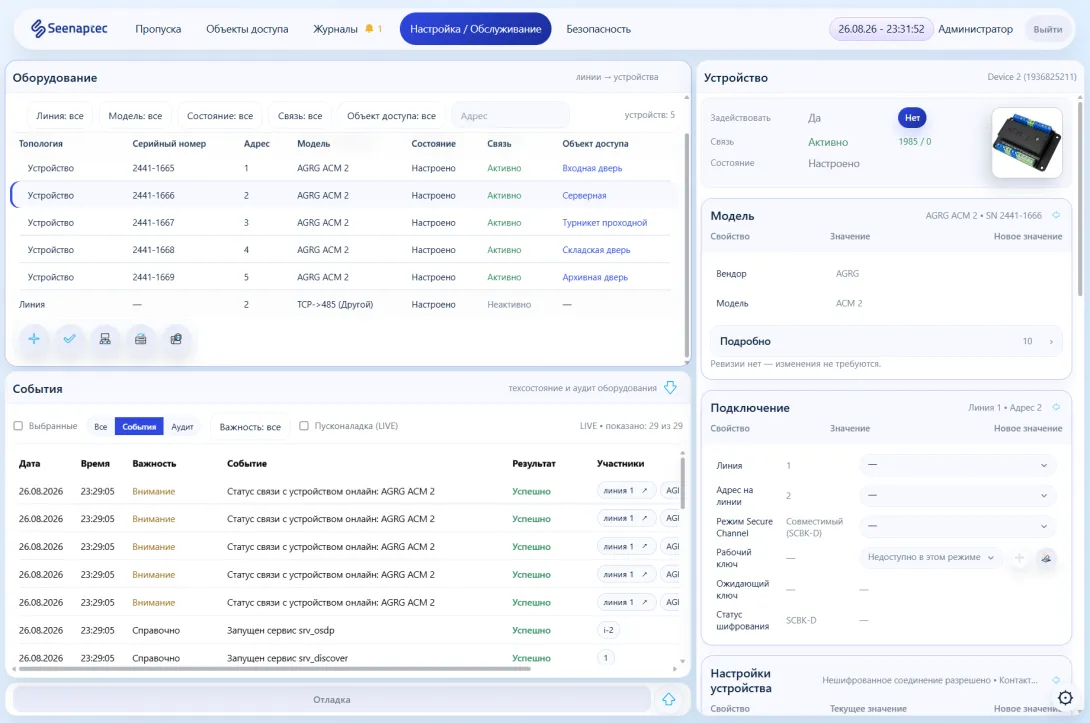Click the last equipment toolbar icon with badge
1090x723 pixels.
coord(176,339)
